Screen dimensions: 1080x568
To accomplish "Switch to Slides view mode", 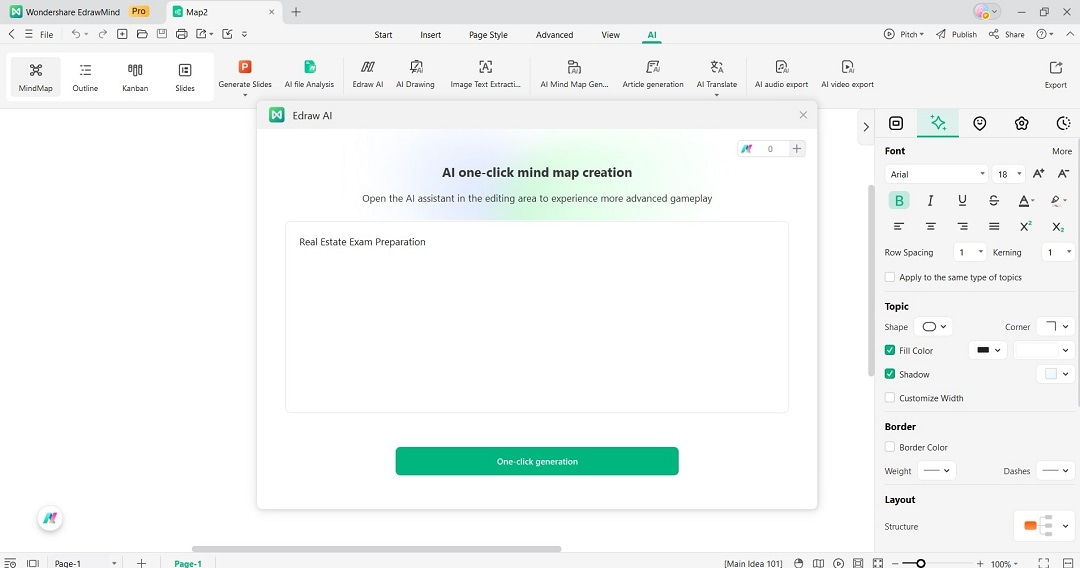I will (x=185, y=76).
